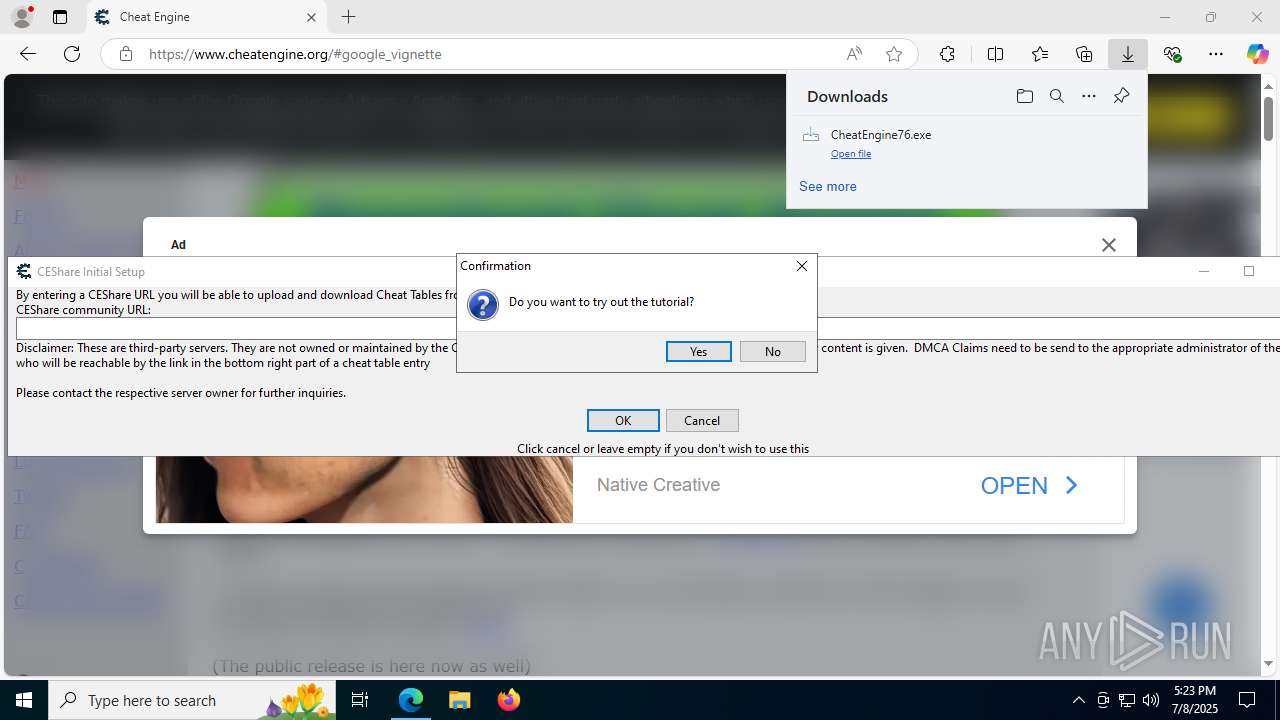Viewport: 1280px width, 720px height.
Task: View site information lock icon
Action: (125, 54)
